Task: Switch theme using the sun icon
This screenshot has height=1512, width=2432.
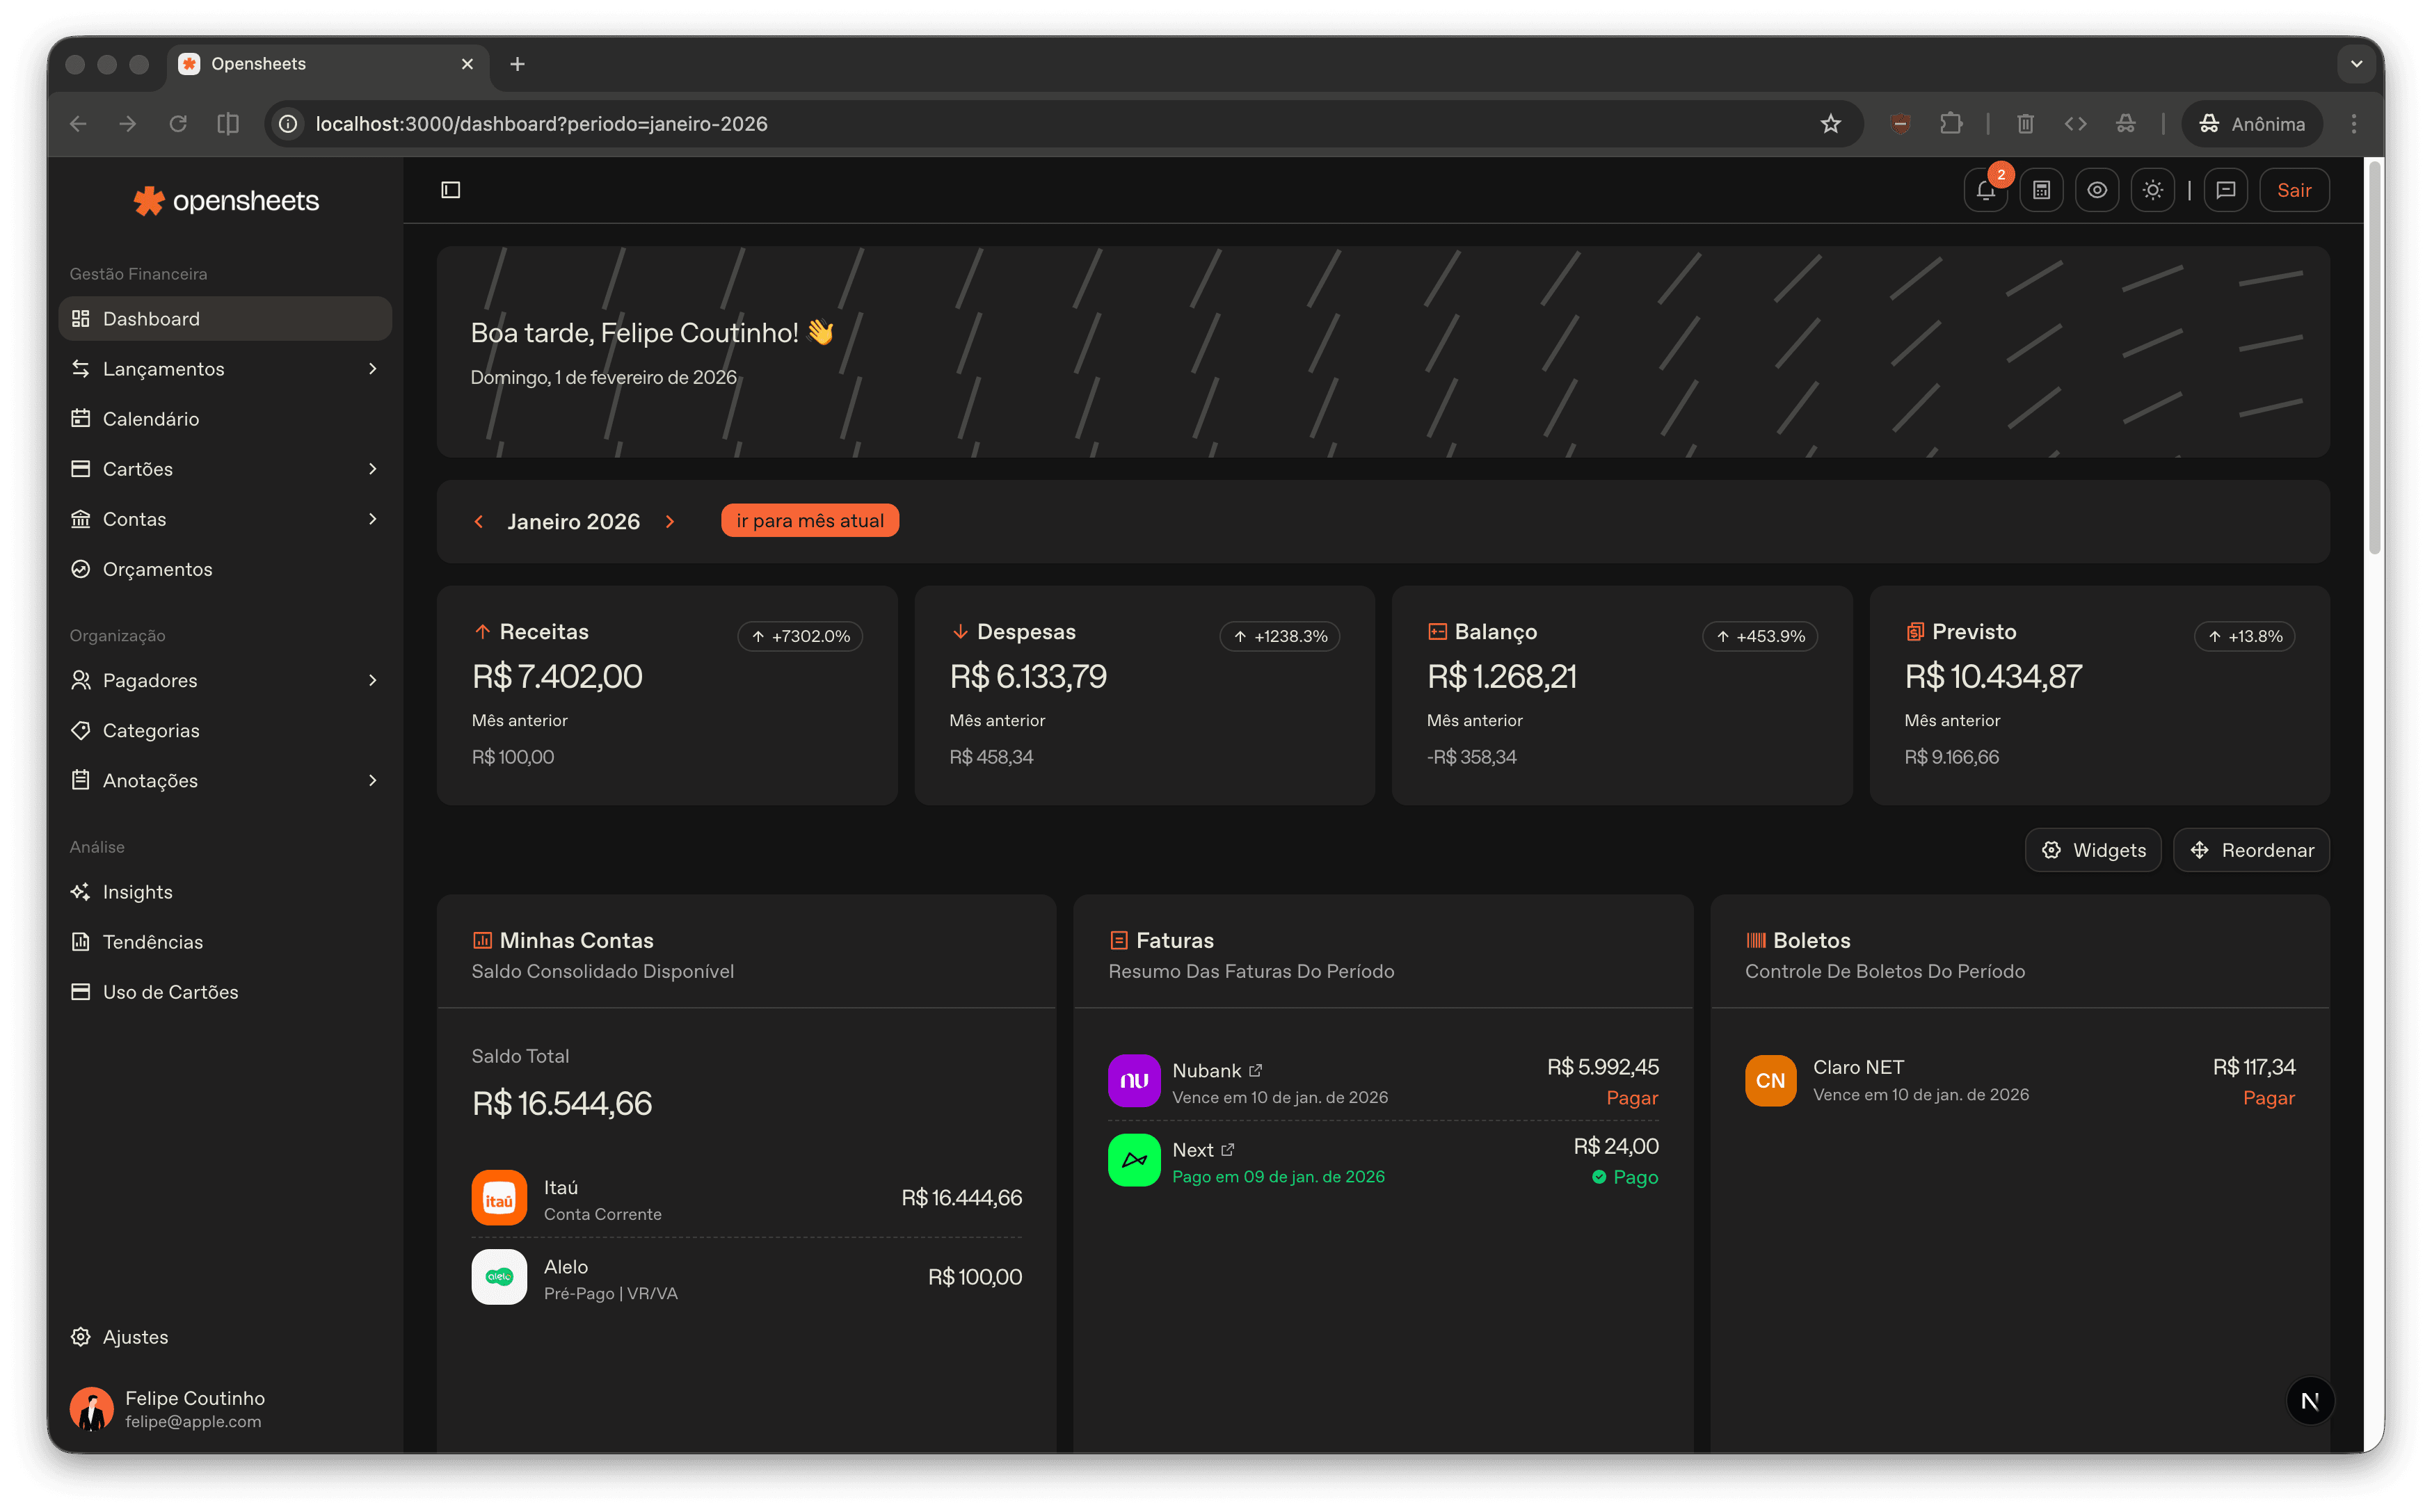Action: [x=2154, y=190]
